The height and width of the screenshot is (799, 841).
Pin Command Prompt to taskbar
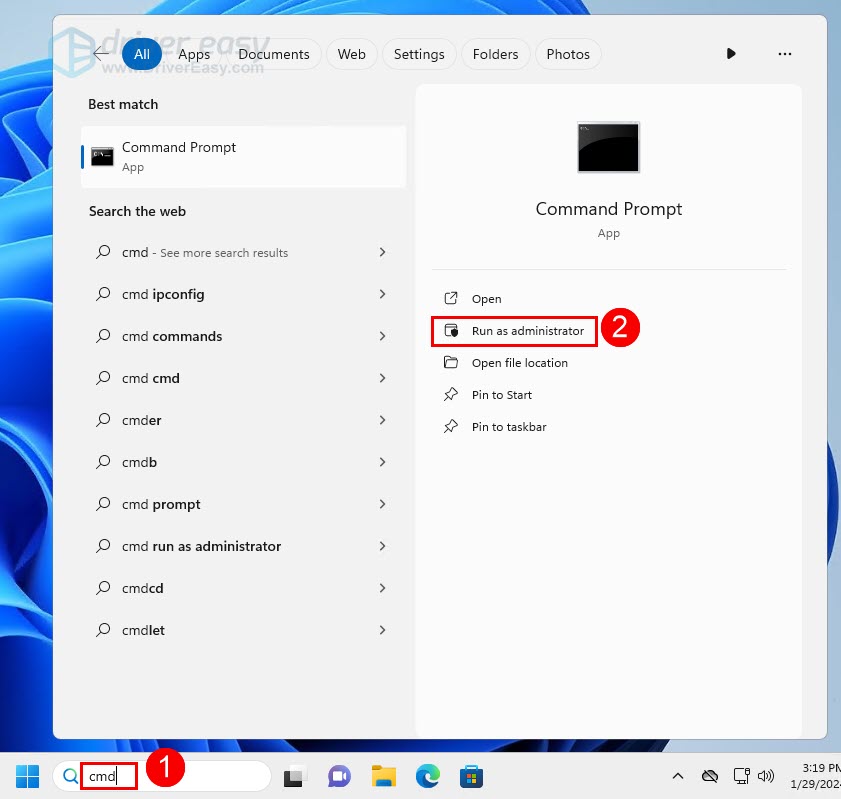(x=509, y=427)
